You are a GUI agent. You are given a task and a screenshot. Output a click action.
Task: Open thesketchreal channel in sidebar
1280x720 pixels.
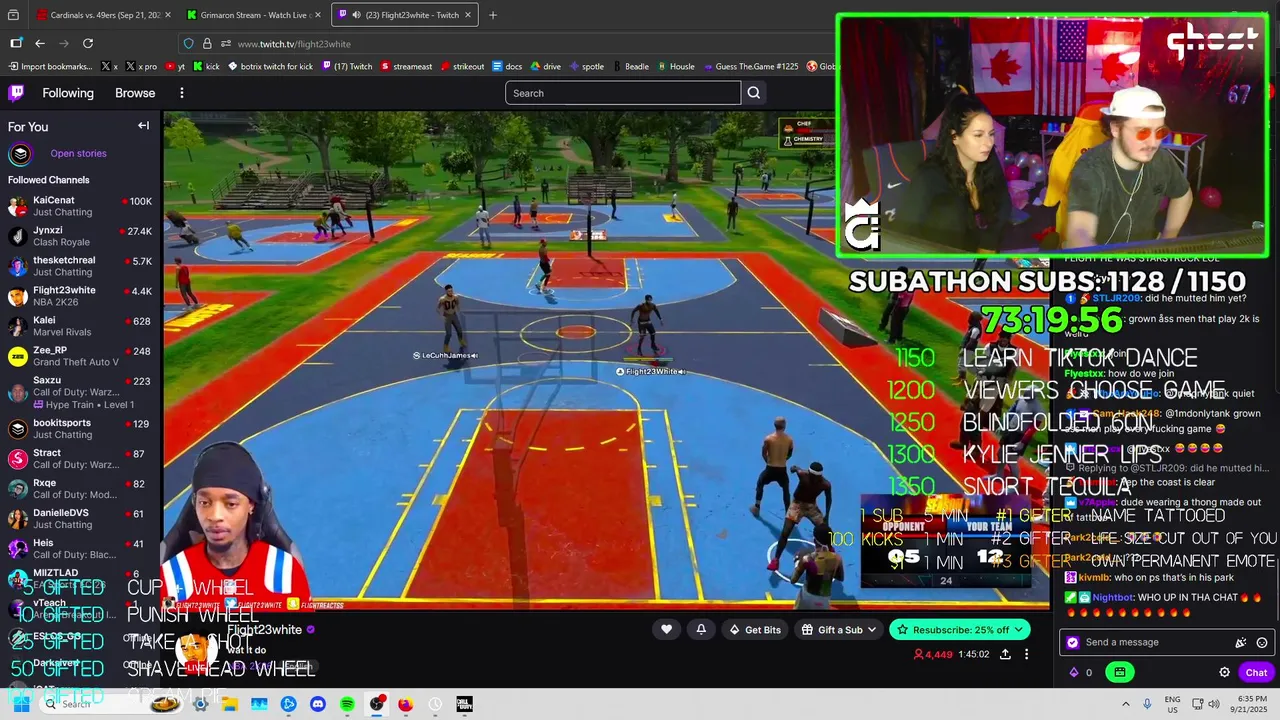[80, 266]
